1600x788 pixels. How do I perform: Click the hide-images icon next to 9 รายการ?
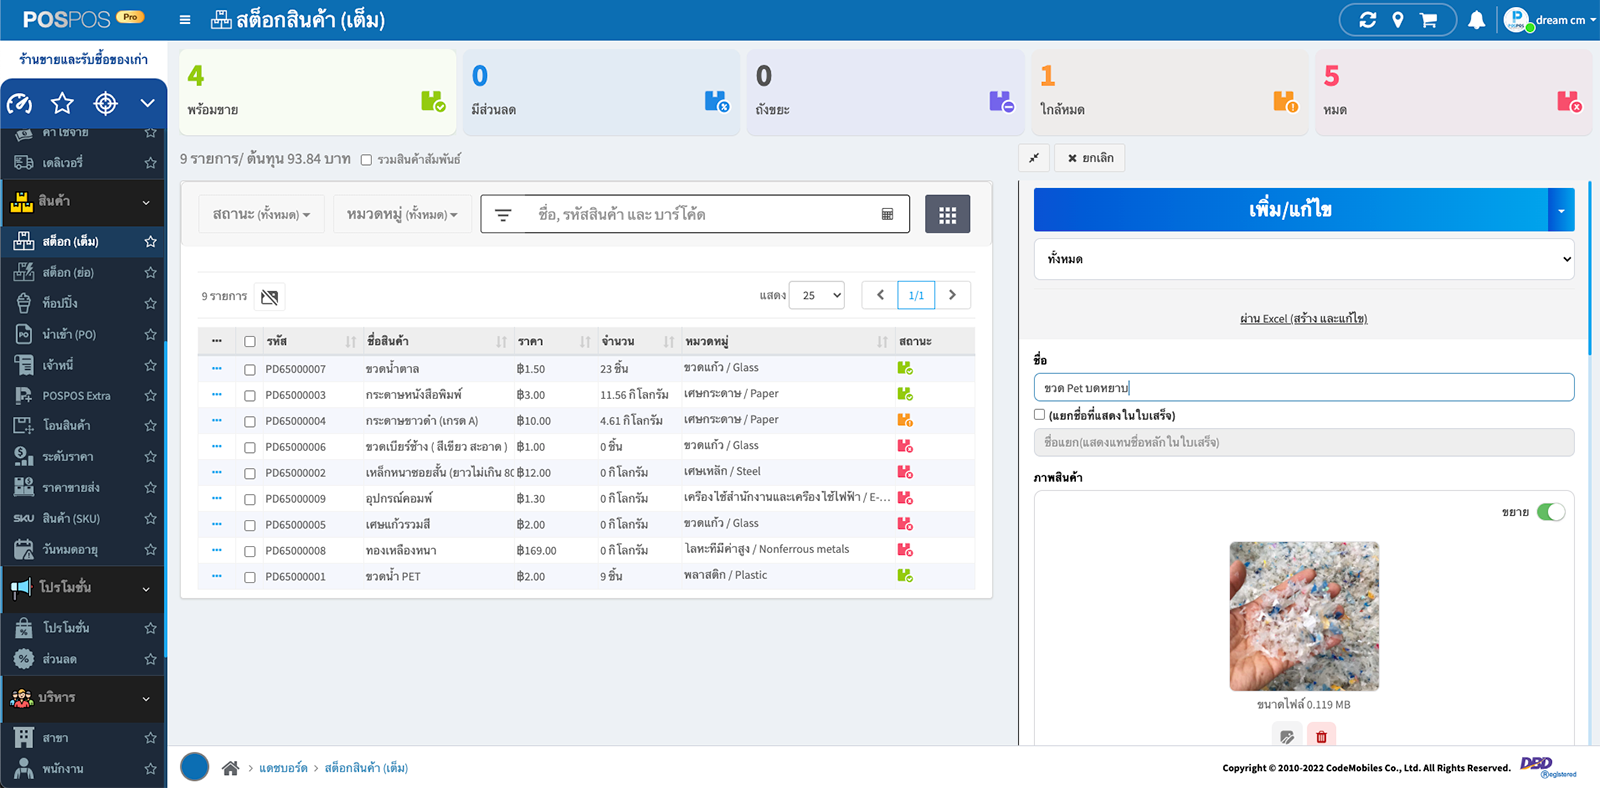coord(269,297)
